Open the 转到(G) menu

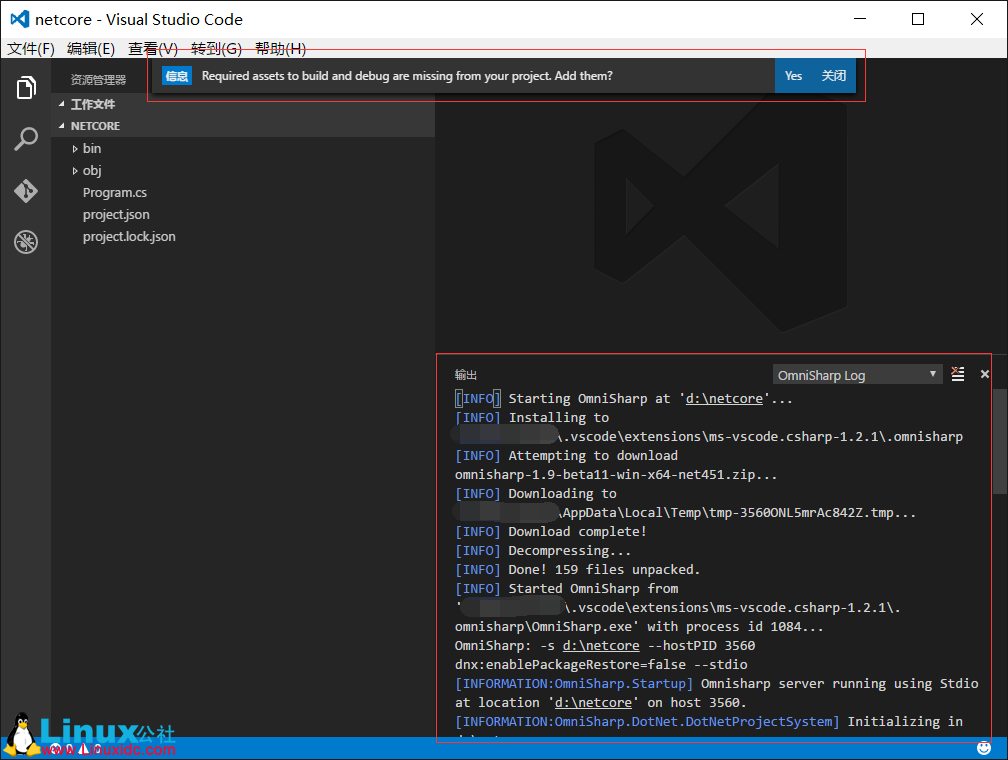click(217, 49)
